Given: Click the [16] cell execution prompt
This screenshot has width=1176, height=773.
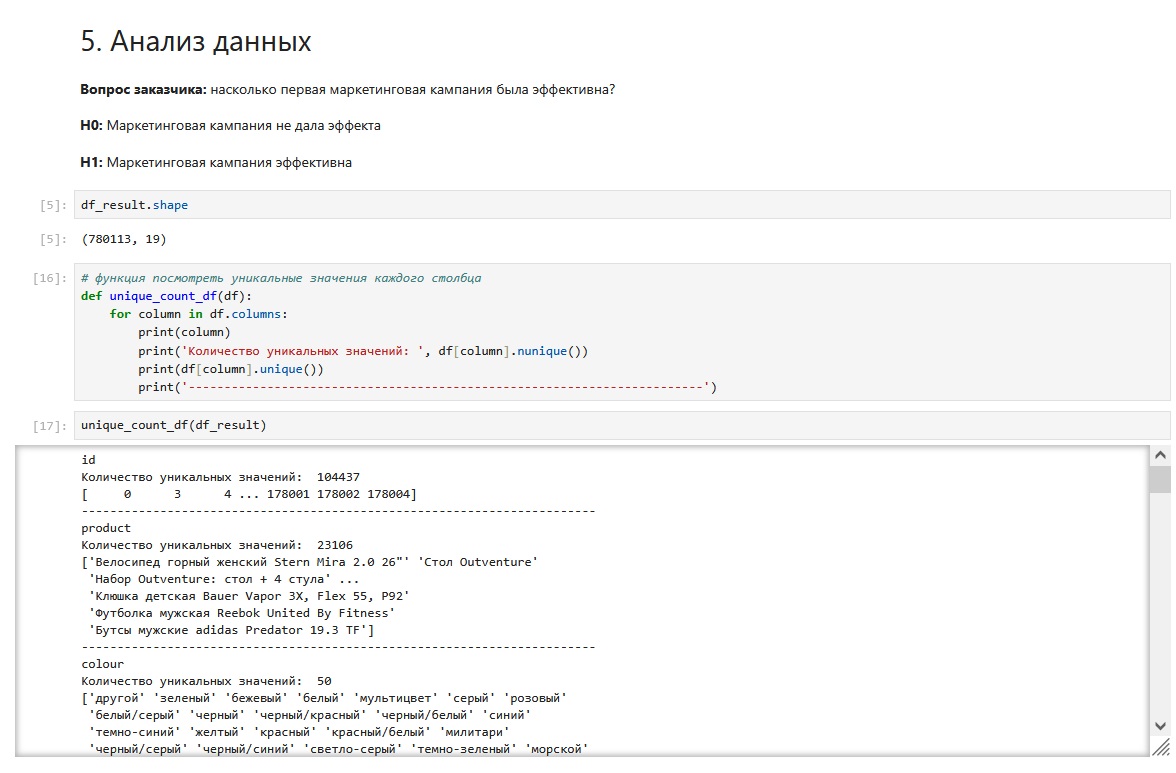Looking at the screenshot, I should click(x=50, y=278).
